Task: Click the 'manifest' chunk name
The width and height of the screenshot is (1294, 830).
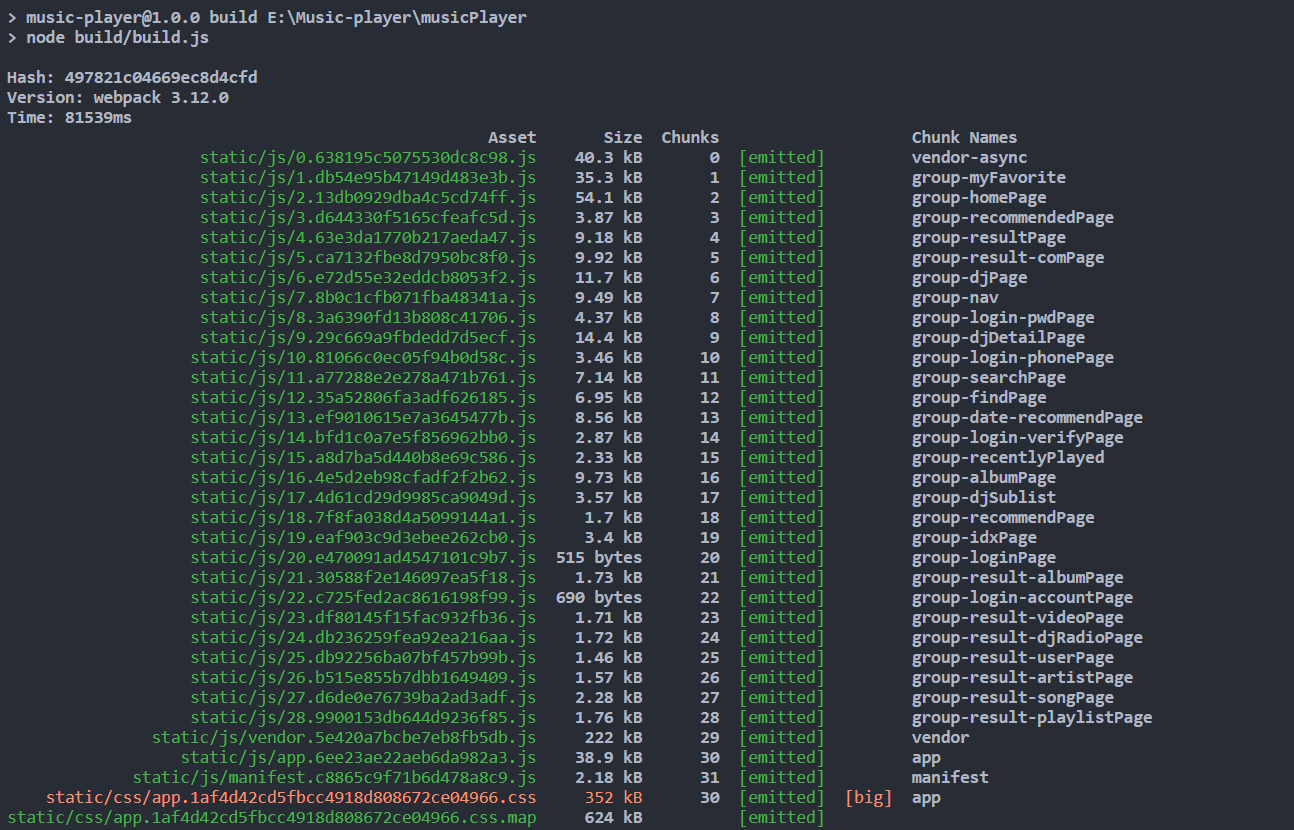Action: (950, 778)
